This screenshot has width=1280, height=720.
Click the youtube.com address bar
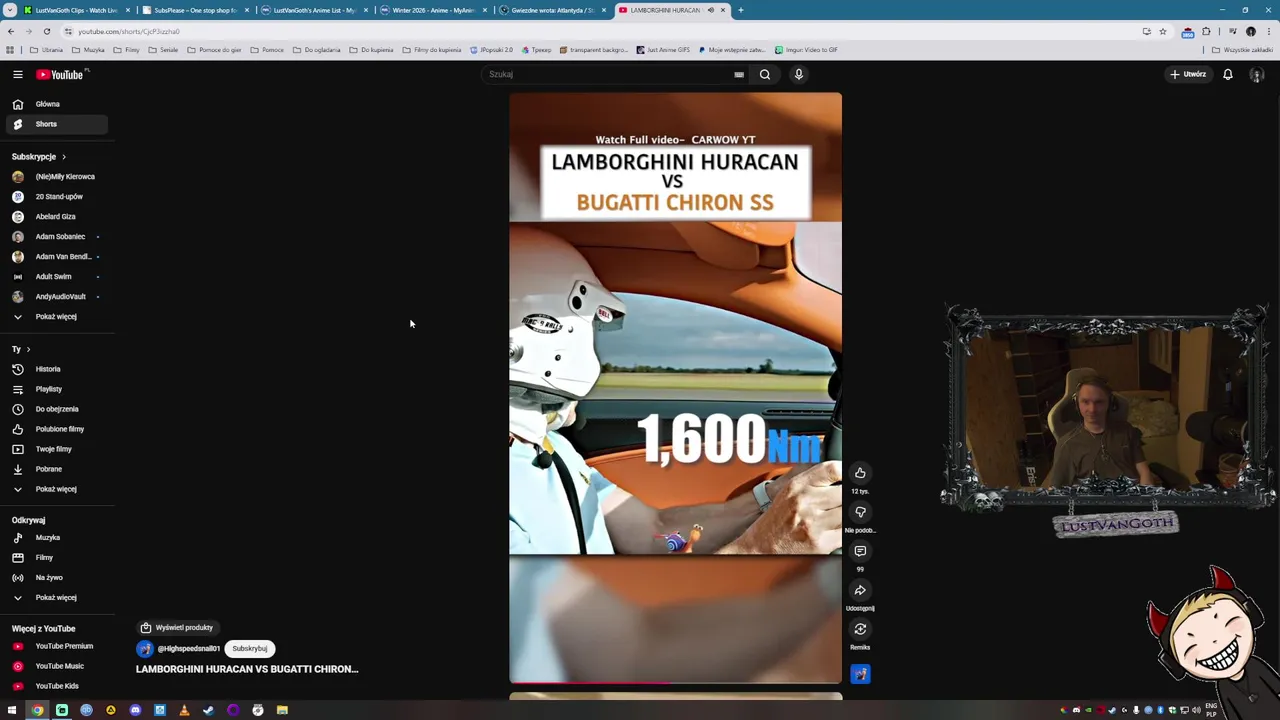(600, 31)
